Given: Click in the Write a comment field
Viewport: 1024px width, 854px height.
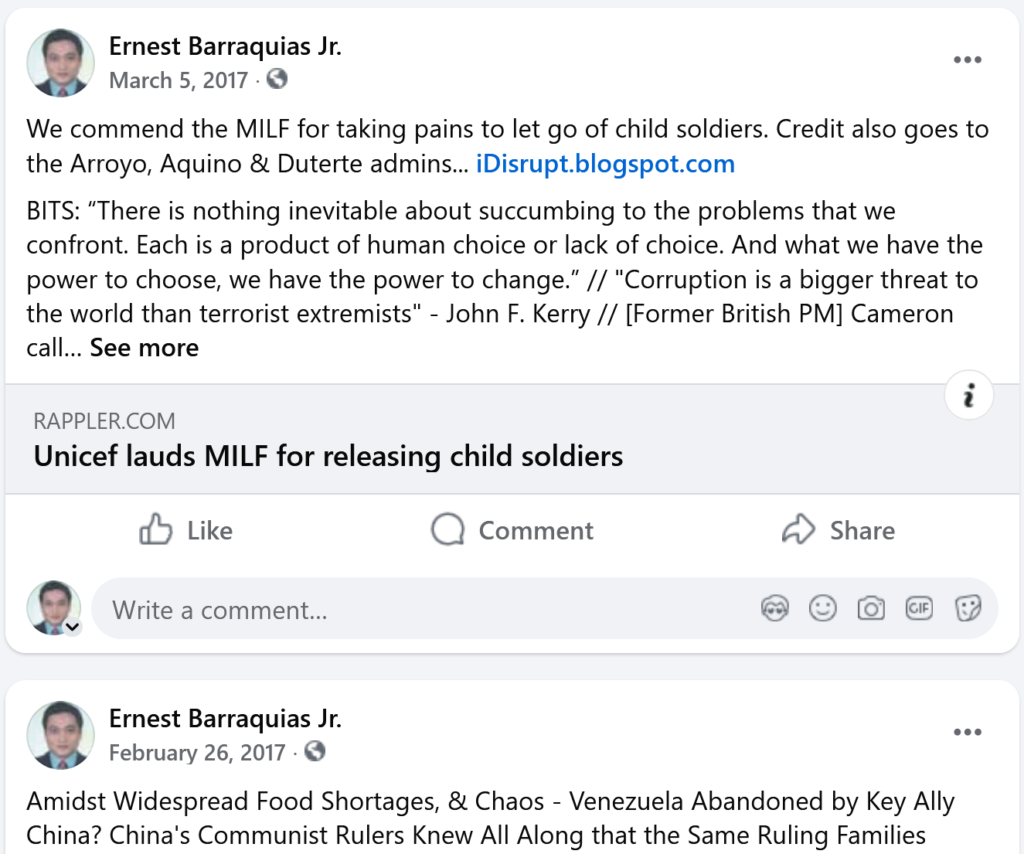Looking at the screenshot, I should pyautogui.click(x=400, y=610).
